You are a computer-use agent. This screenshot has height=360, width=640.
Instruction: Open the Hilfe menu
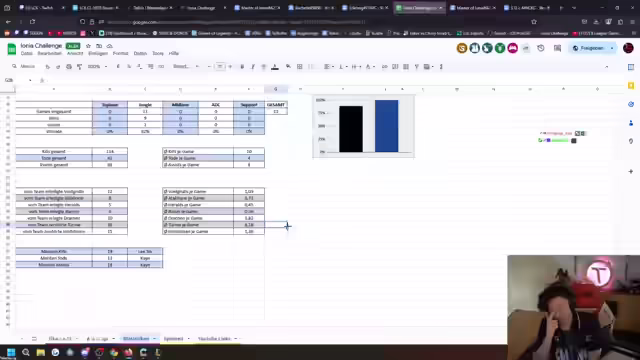point(174,53)
